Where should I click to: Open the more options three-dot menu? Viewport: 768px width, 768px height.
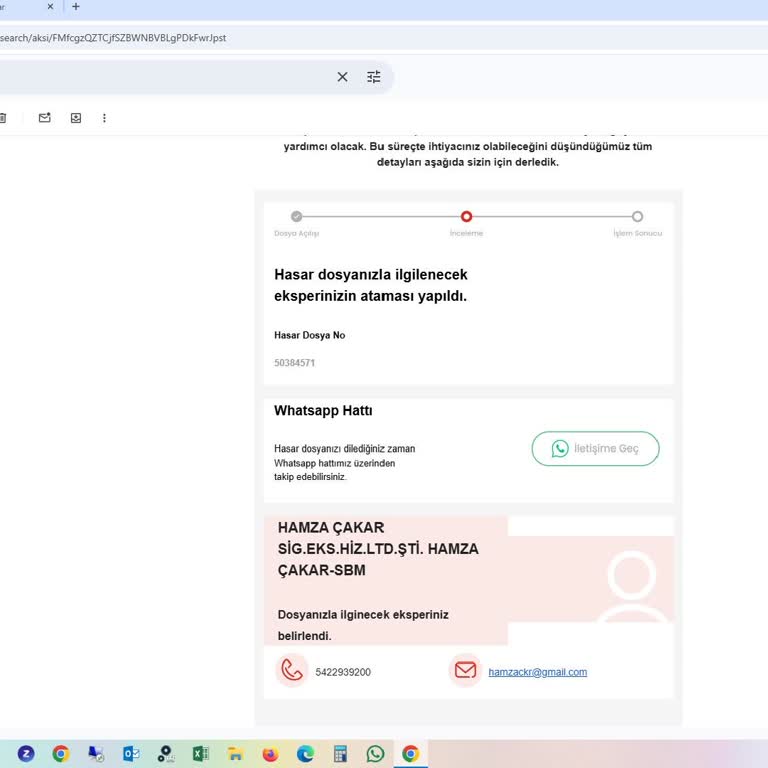pos(104,118)
